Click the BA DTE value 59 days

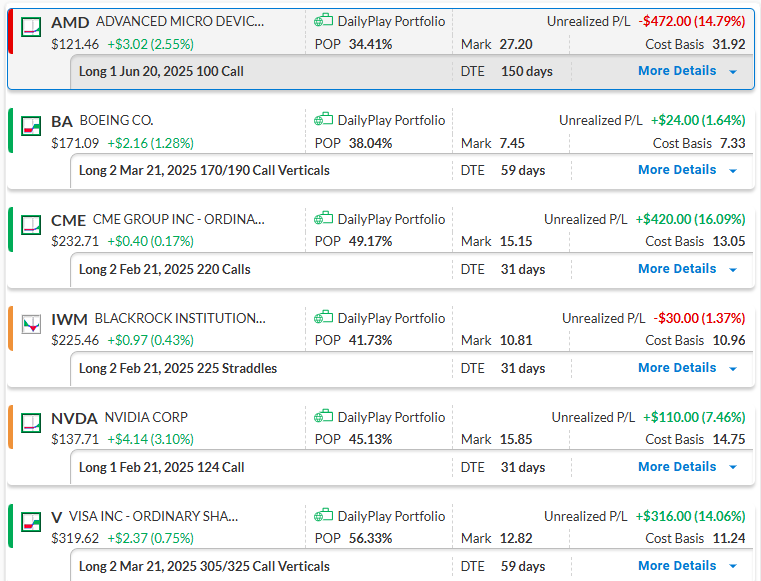pos(523,170)
